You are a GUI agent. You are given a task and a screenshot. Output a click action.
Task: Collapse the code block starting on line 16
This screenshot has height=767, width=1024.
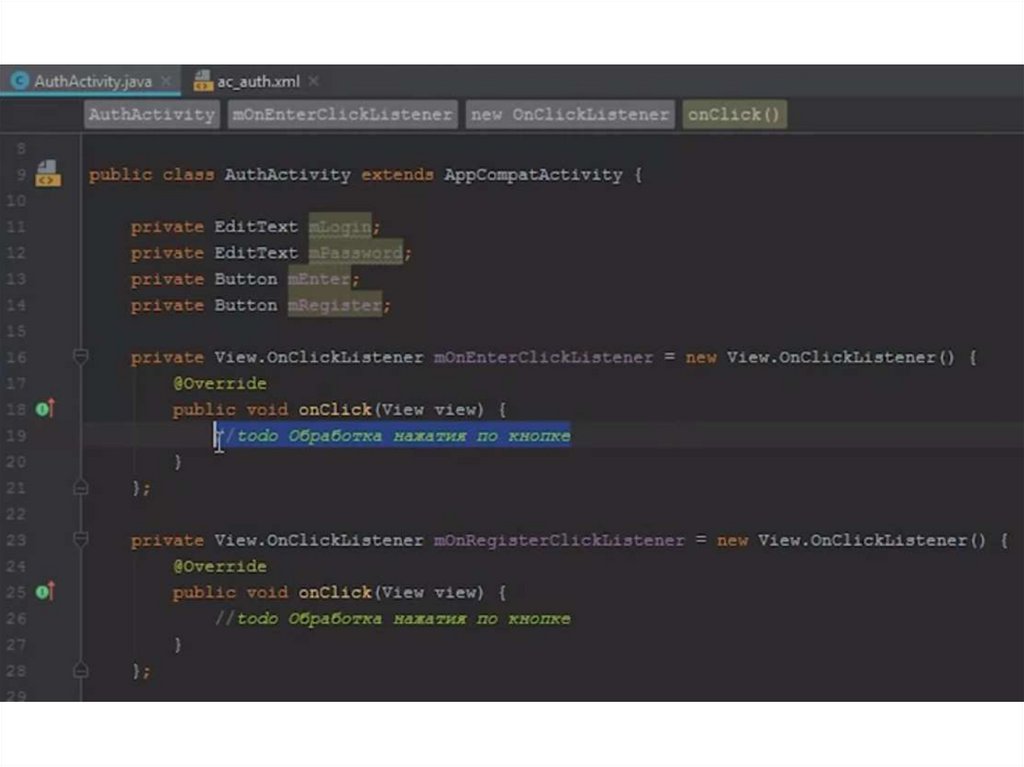pos(81,357)
